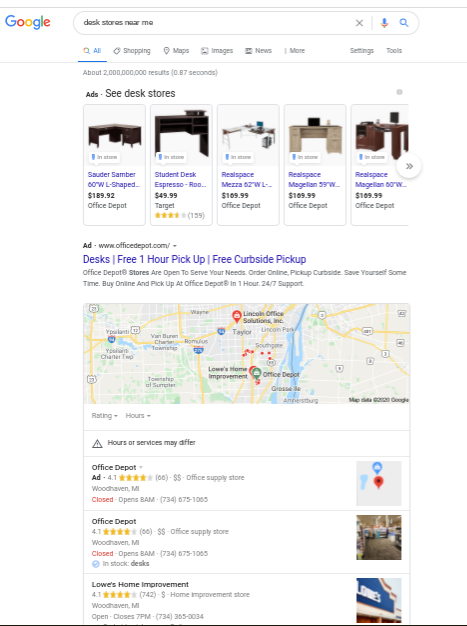The image size is (467, 626).
Task: Open the Desks Free 1 Hour Pick Up link
Action: click(194, 259)
